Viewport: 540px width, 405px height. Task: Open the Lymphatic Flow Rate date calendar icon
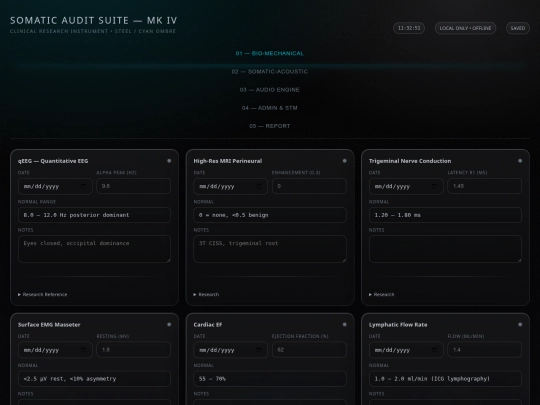coord(434,350)
